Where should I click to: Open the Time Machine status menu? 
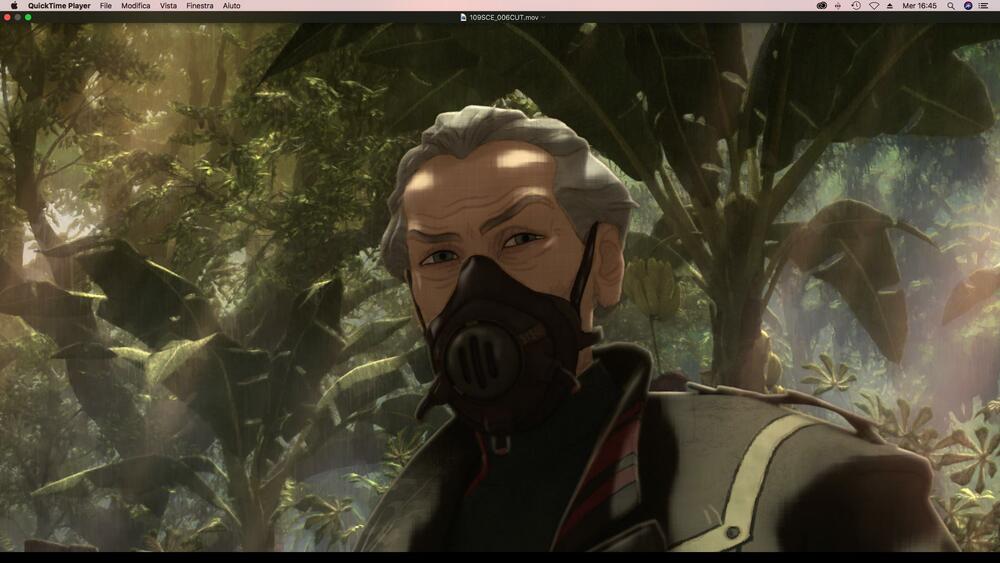coord(856,6)
